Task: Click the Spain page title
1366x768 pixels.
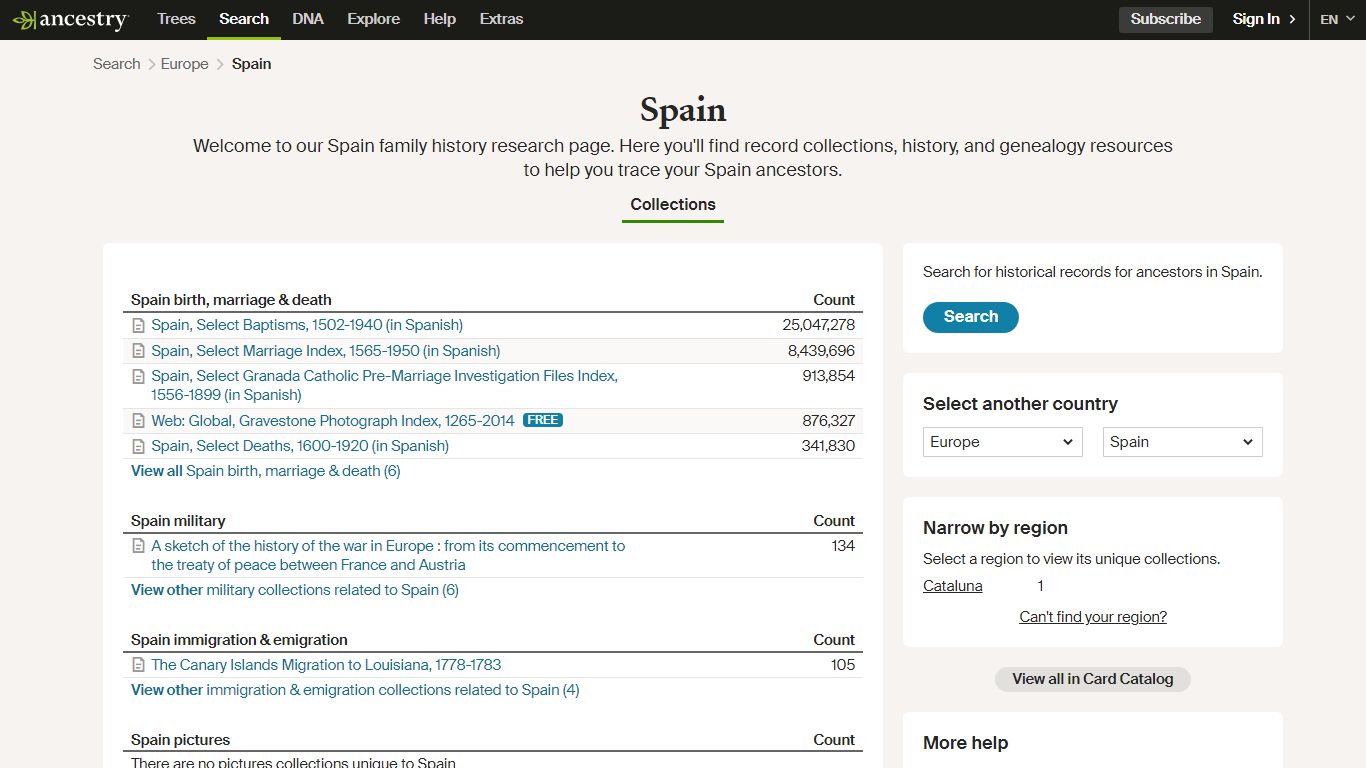Action: tap(683, 110)
